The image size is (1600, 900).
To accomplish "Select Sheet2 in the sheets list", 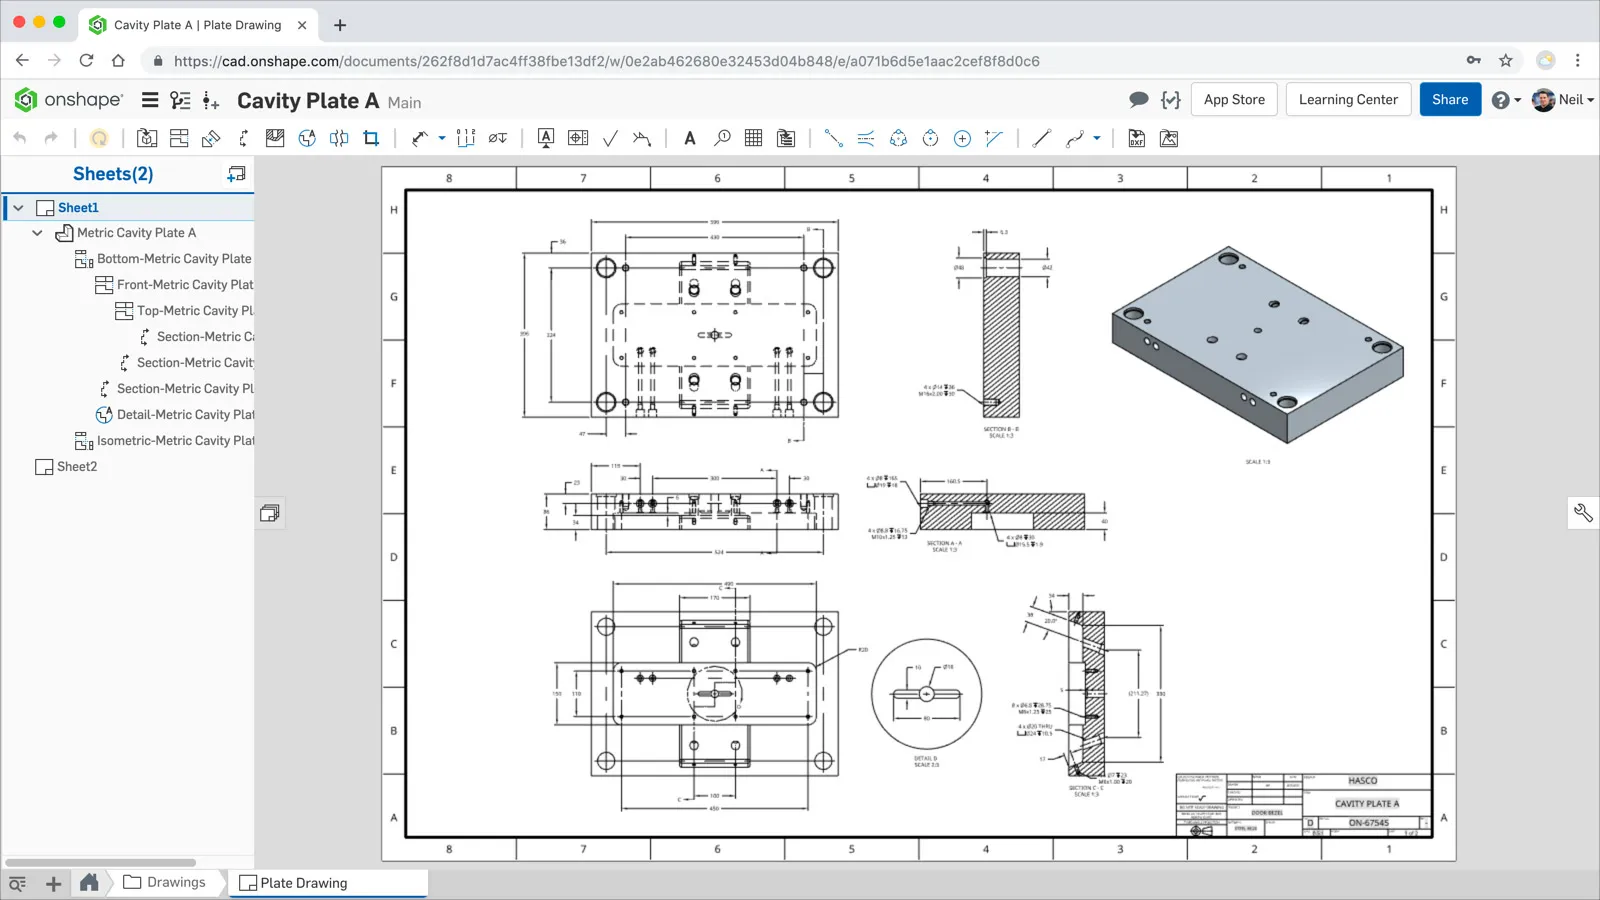I will point(77,467).
